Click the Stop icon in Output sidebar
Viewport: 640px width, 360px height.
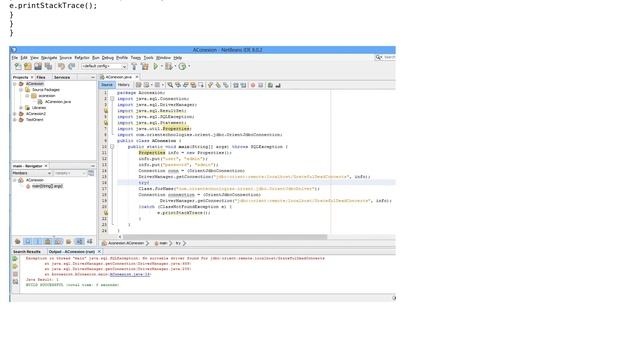pos(15,274)
